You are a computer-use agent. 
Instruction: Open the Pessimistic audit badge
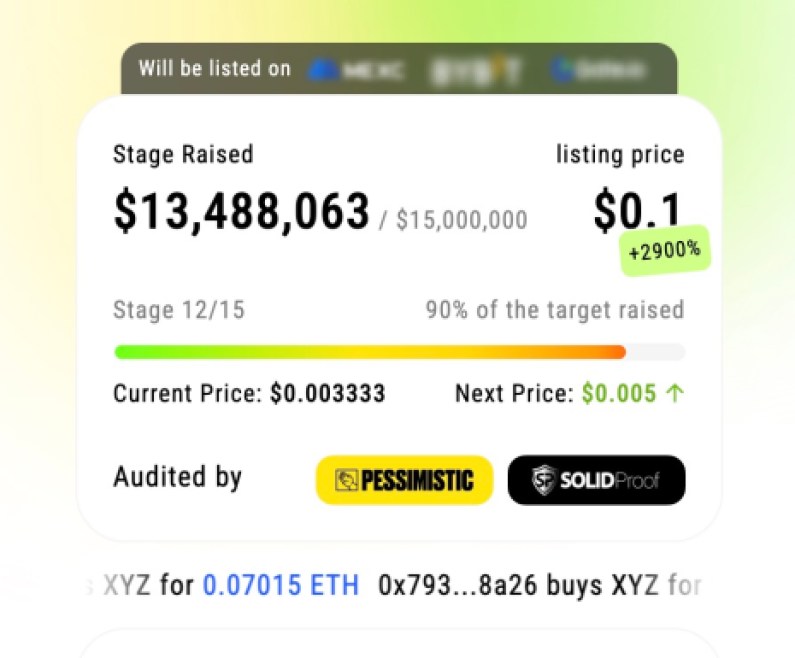[404, 480]
